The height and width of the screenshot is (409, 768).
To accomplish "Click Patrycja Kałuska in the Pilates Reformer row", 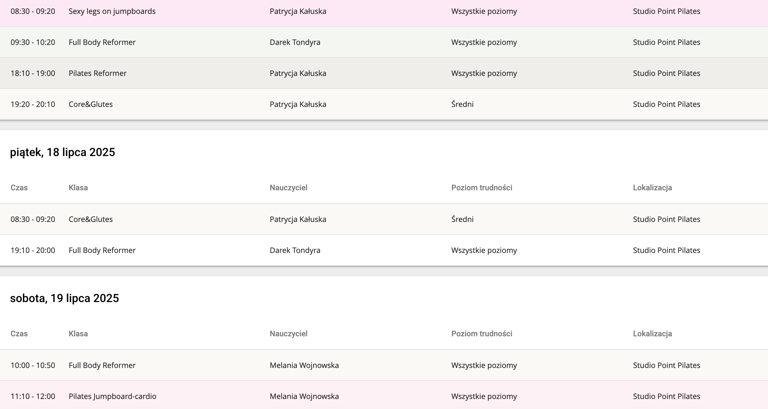I will point(298,74).
